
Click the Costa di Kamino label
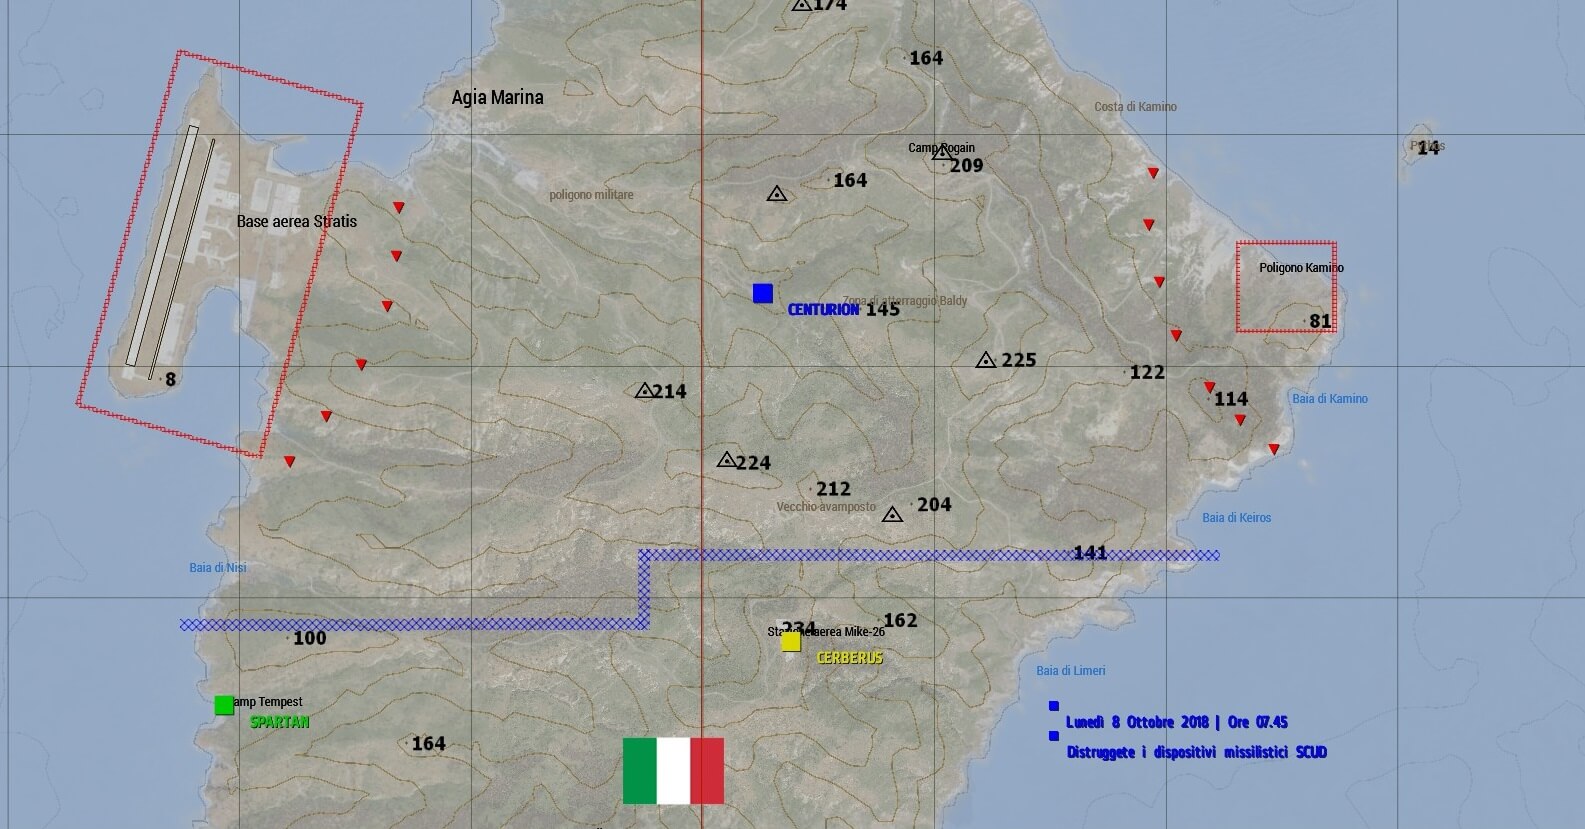click(1135, 107)
